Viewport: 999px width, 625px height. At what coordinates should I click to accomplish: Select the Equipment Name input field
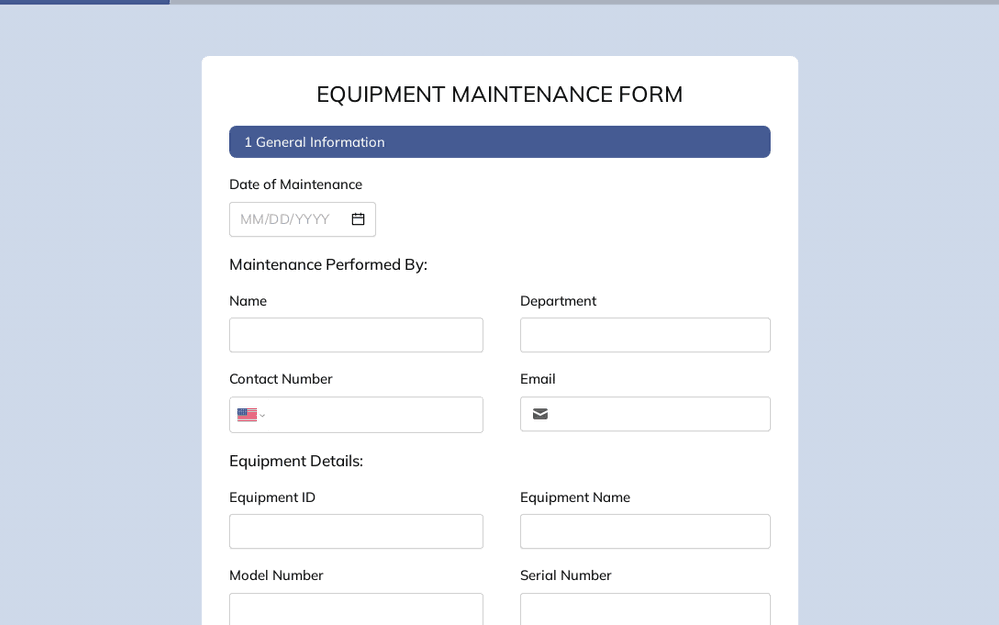tap(645, 531)
